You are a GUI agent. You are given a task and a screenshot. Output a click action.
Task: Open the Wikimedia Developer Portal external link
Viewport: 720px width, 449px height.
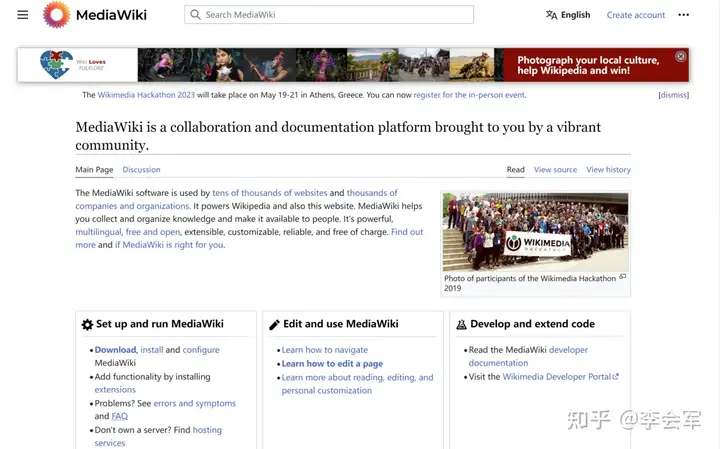click(560, 376)
